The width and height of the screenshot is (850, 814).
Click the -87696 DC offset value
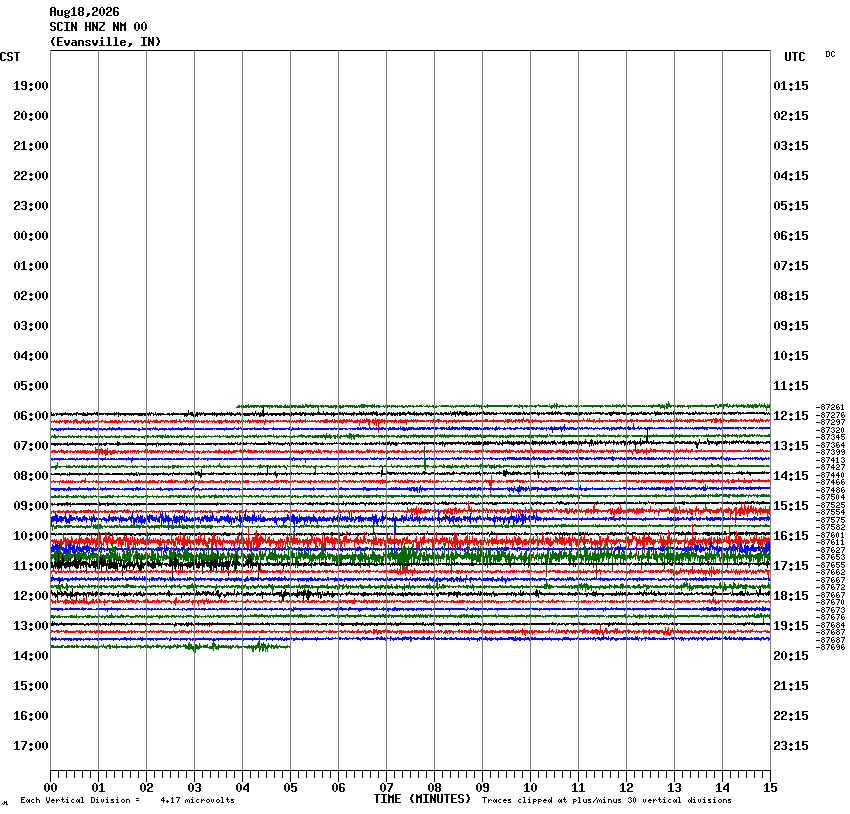coord(830,647)
